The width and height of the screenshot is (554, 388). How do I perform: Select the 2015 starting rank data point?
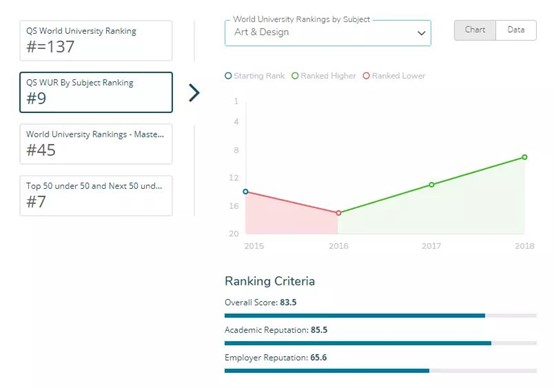coord(246,192)
